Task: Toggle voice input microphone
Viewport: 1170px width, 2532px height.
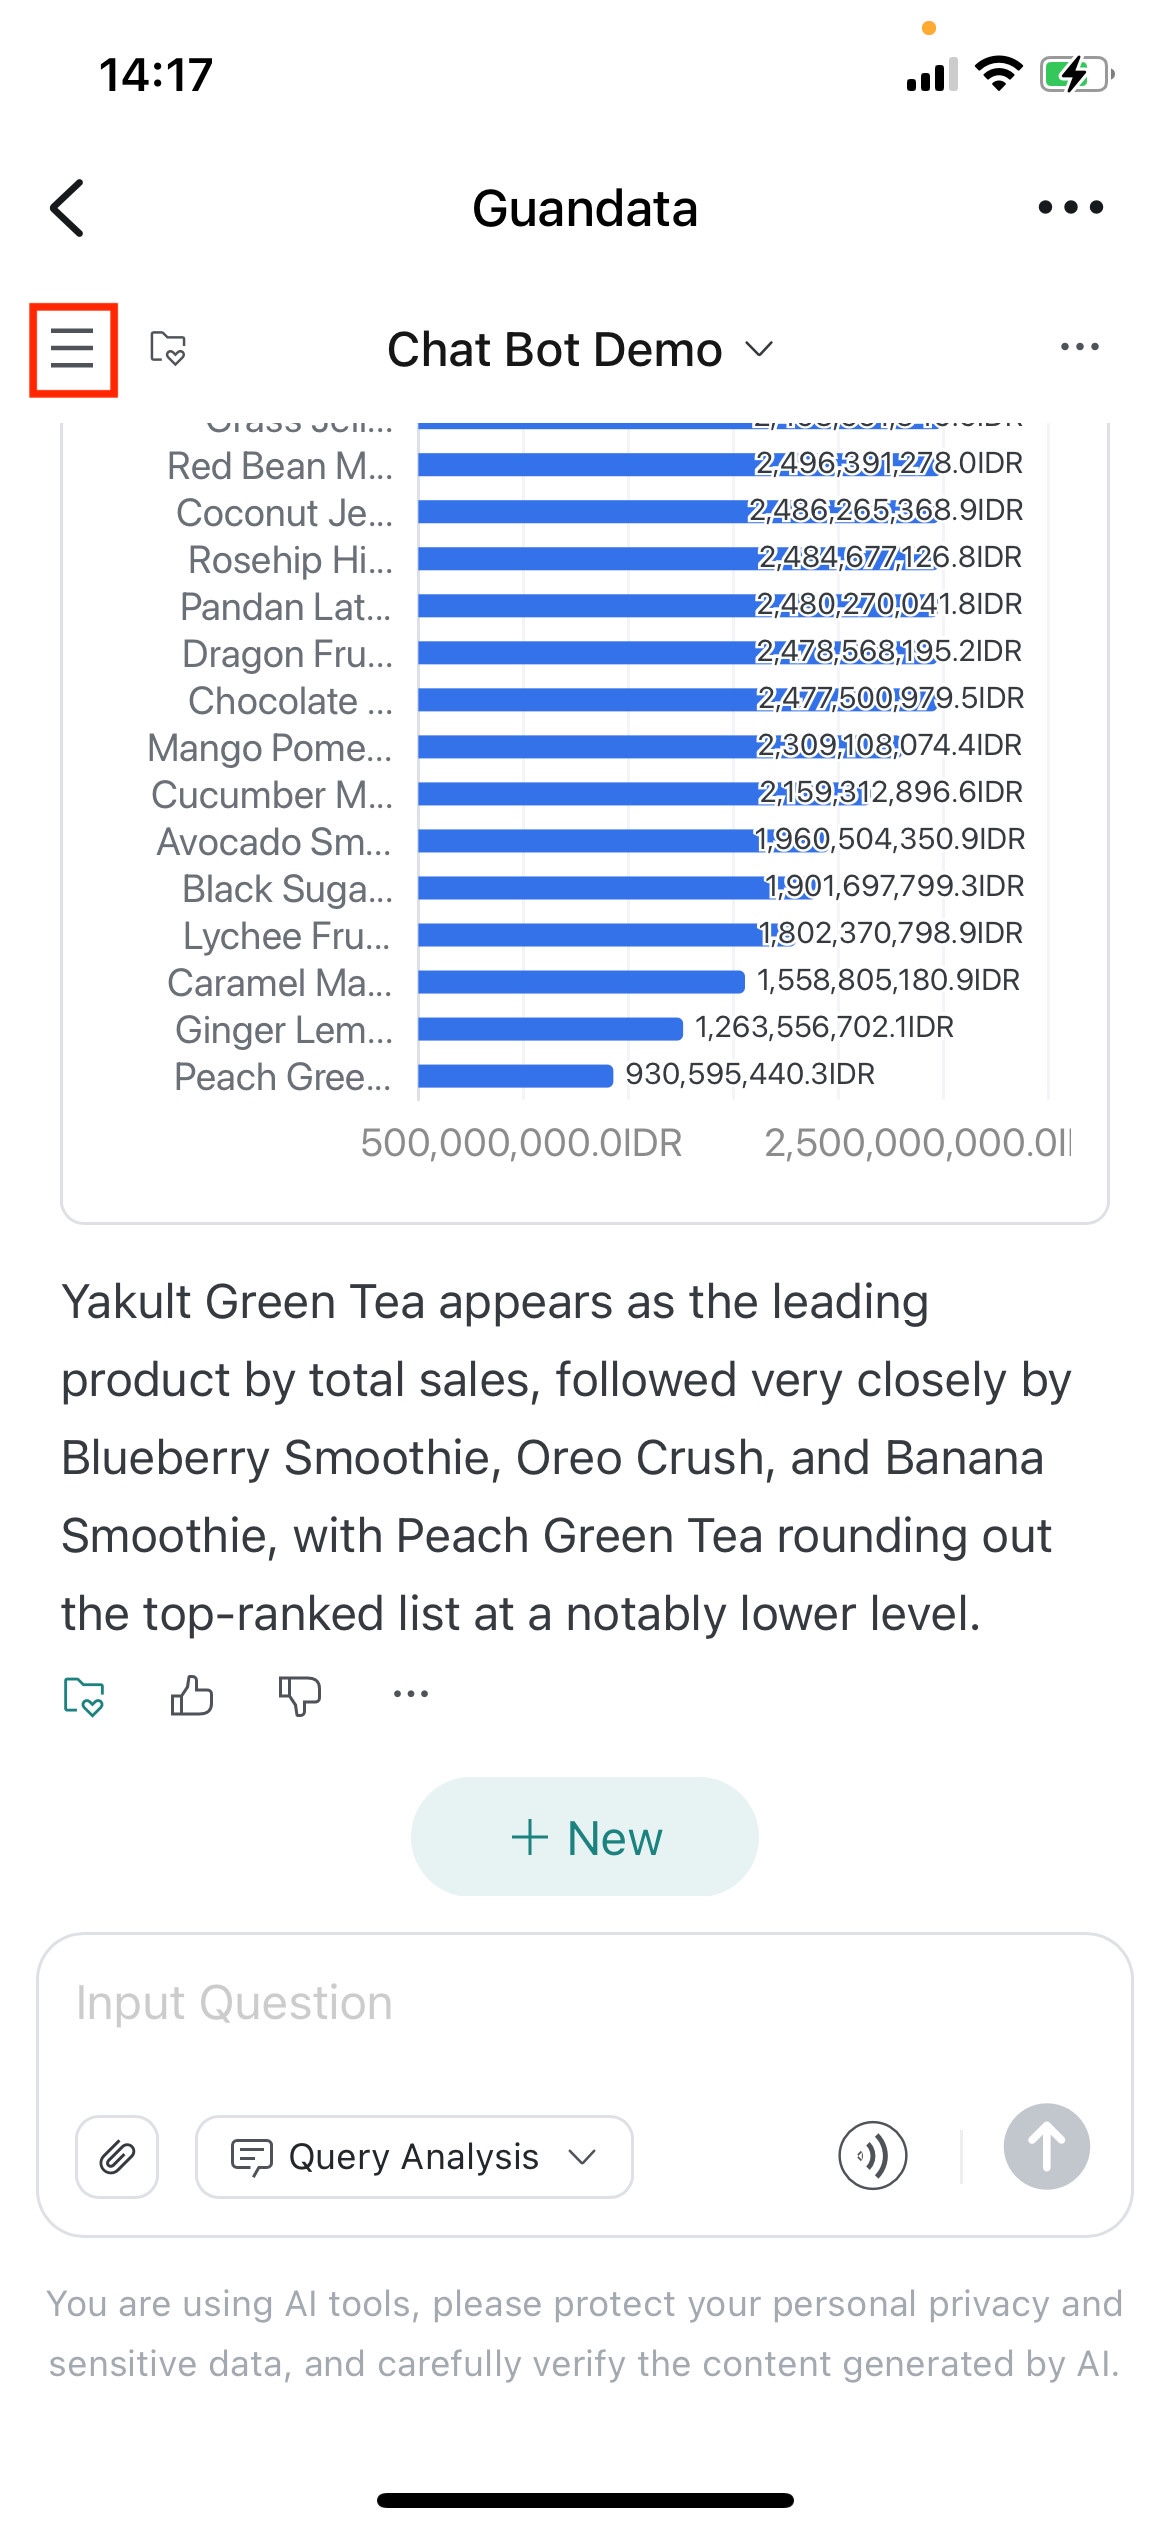Action: (x=873, y=2156)
